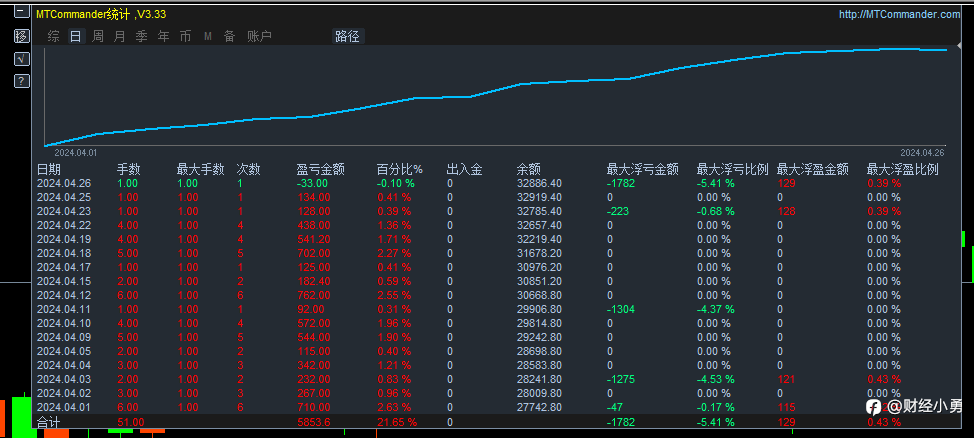Image resolution: width=974 pixels, height=438 pixels.
Task: Switch to the 周 weekly tab
Action: 98,37
